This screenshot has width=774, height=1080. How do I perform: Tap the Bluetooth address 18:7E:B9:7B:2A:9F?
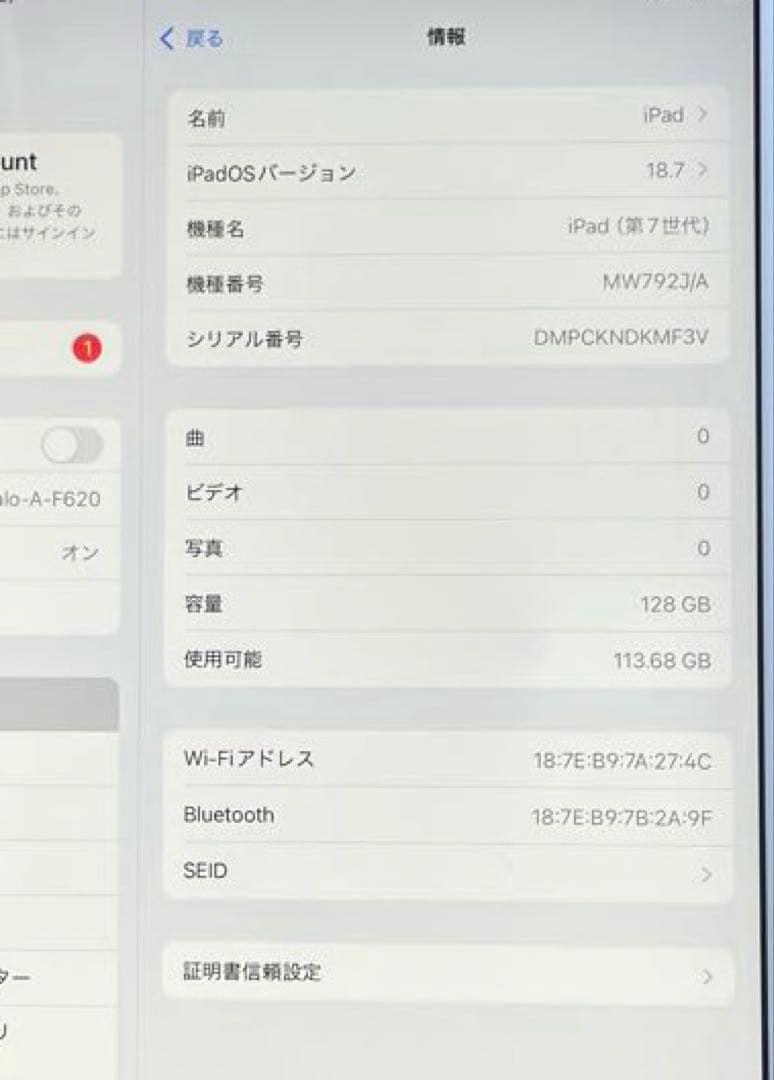(x=621, y=818)
